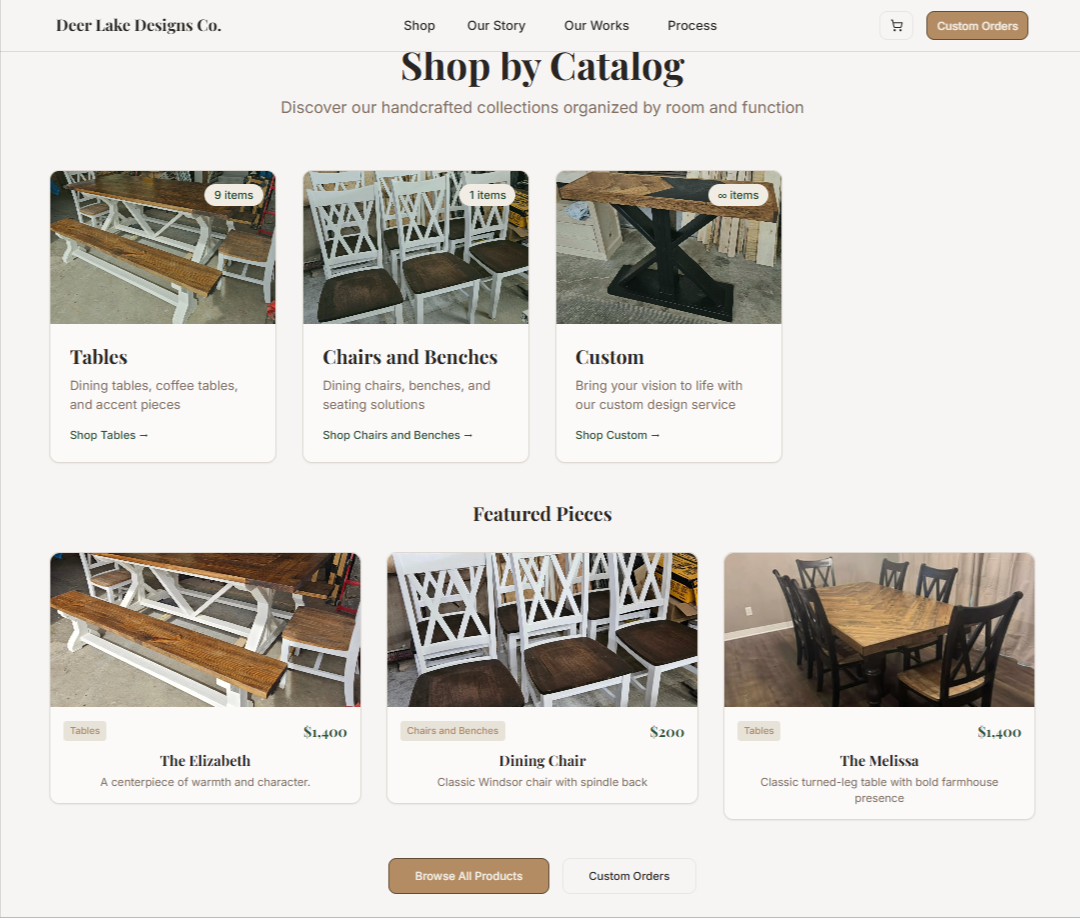Select the Chairs and Benches product tag

(453, 731)
